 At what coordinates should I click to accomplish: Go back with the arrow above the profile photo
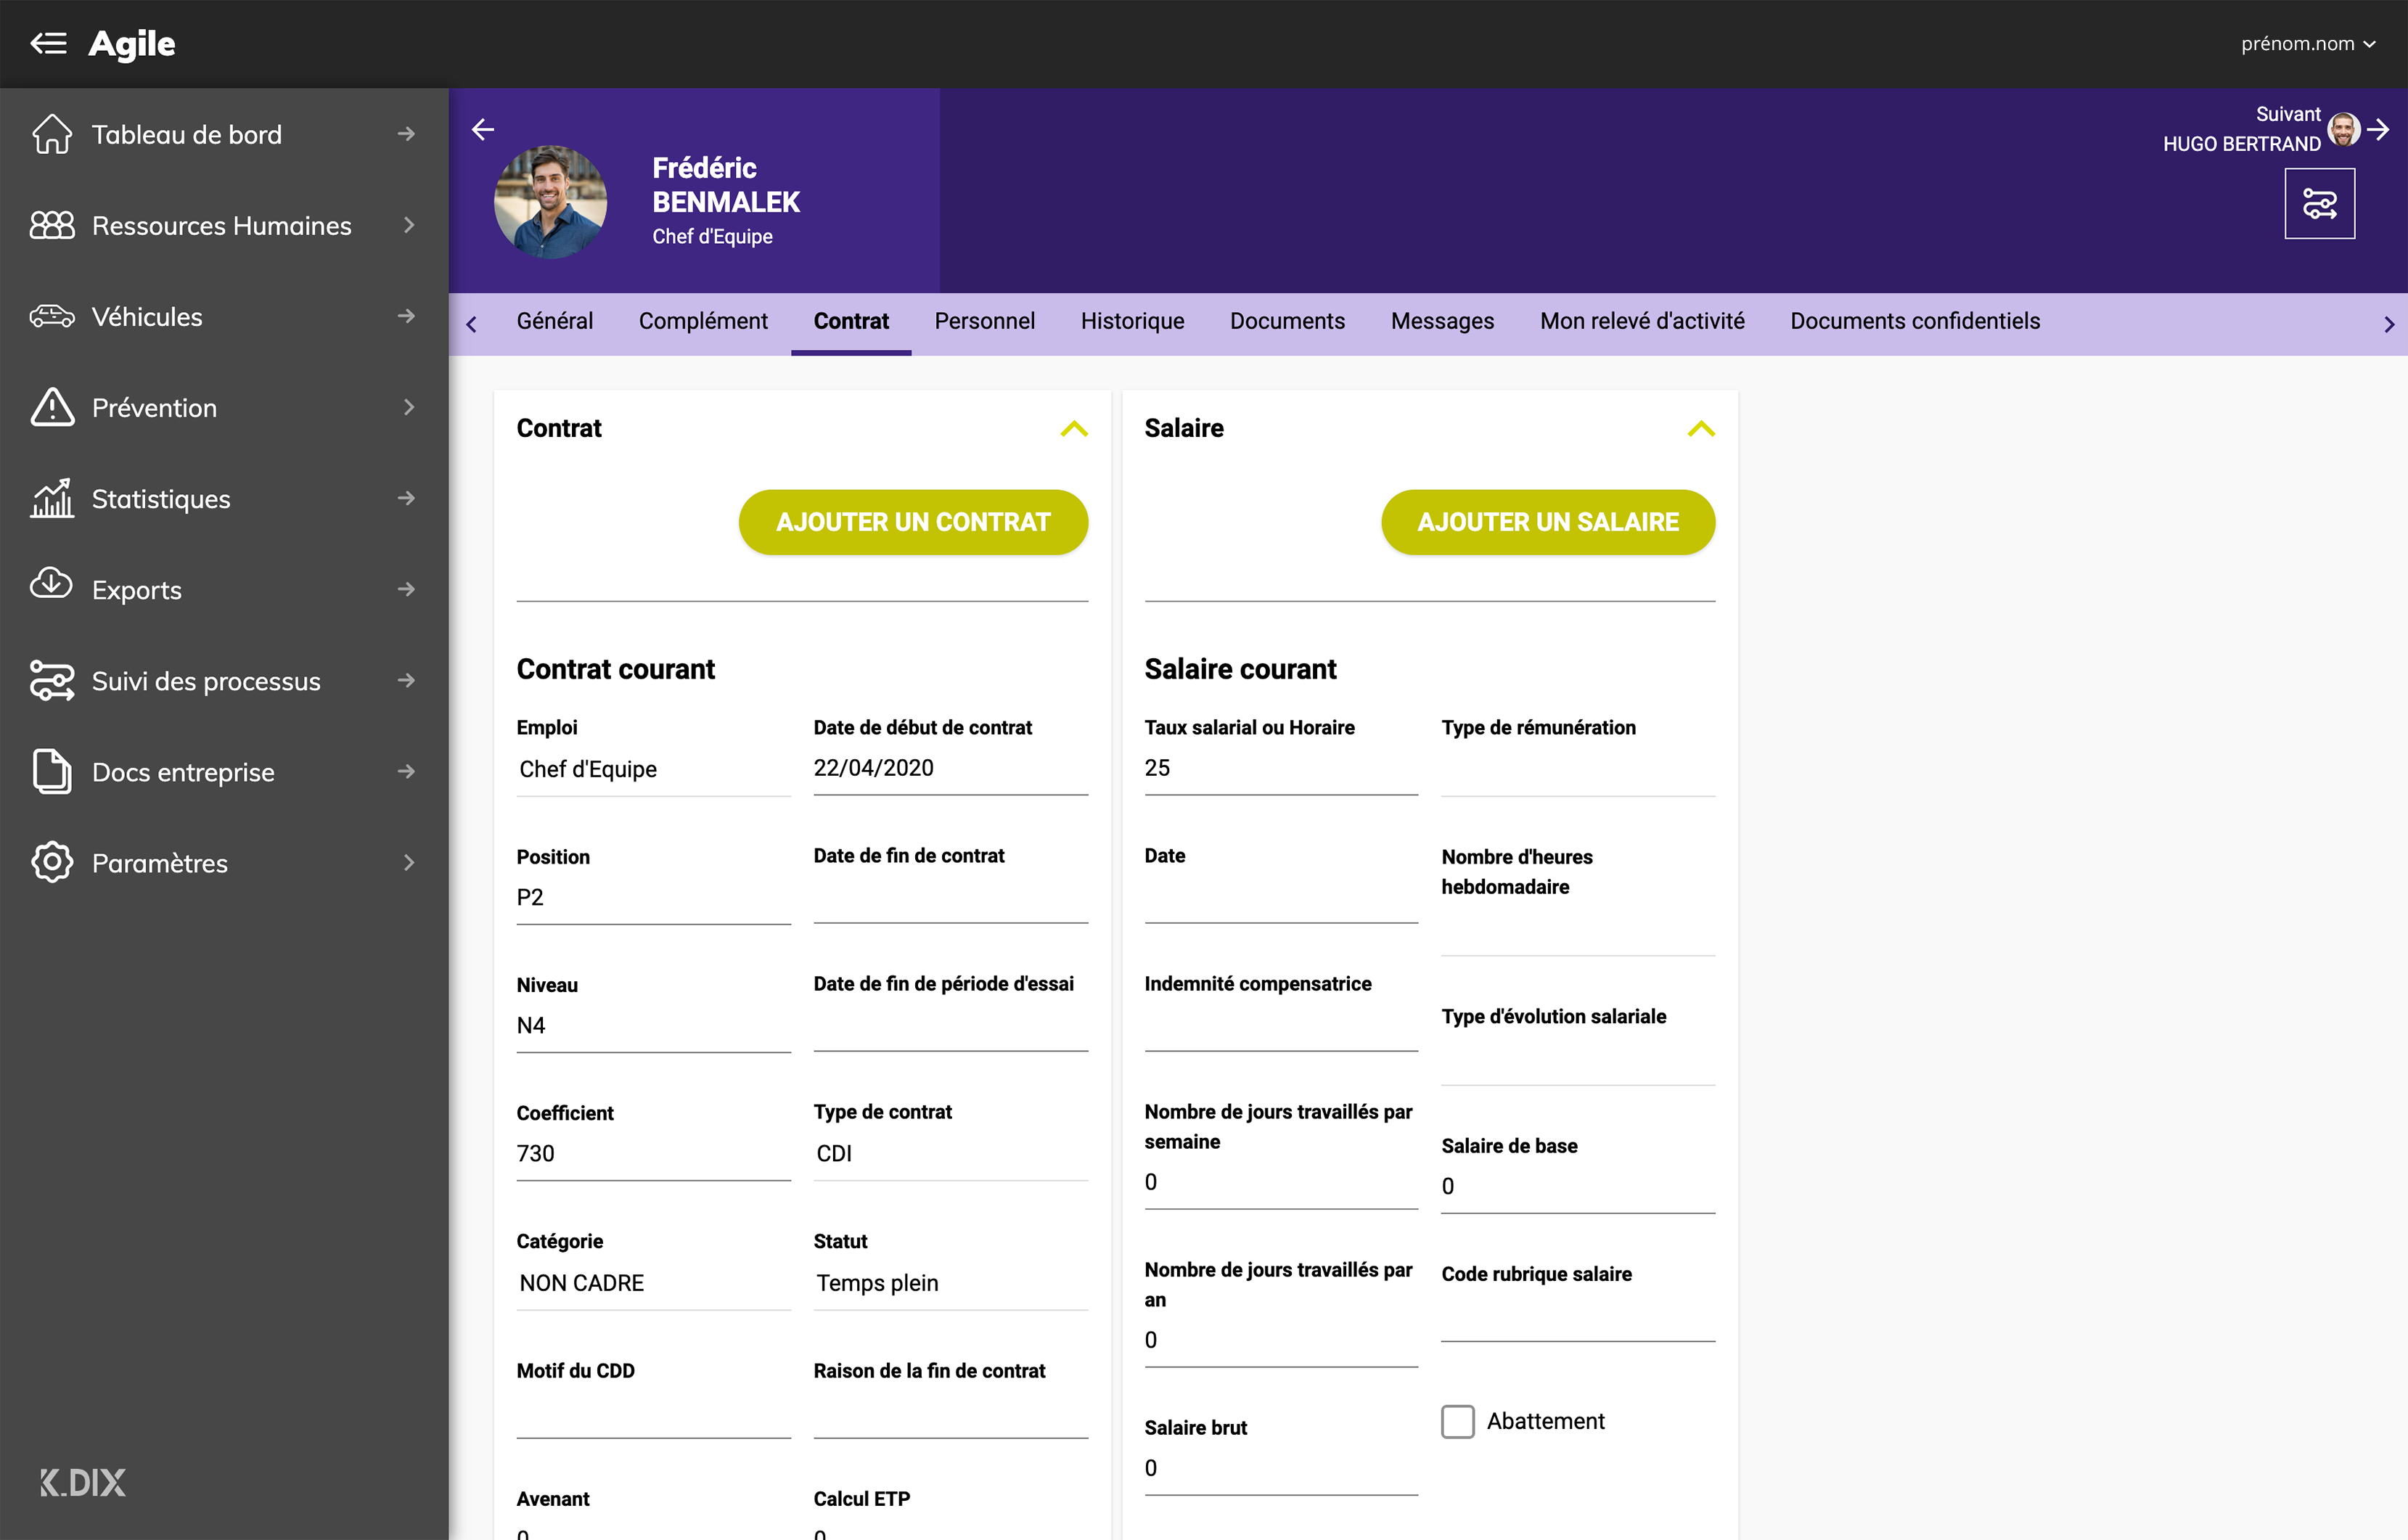483,129
